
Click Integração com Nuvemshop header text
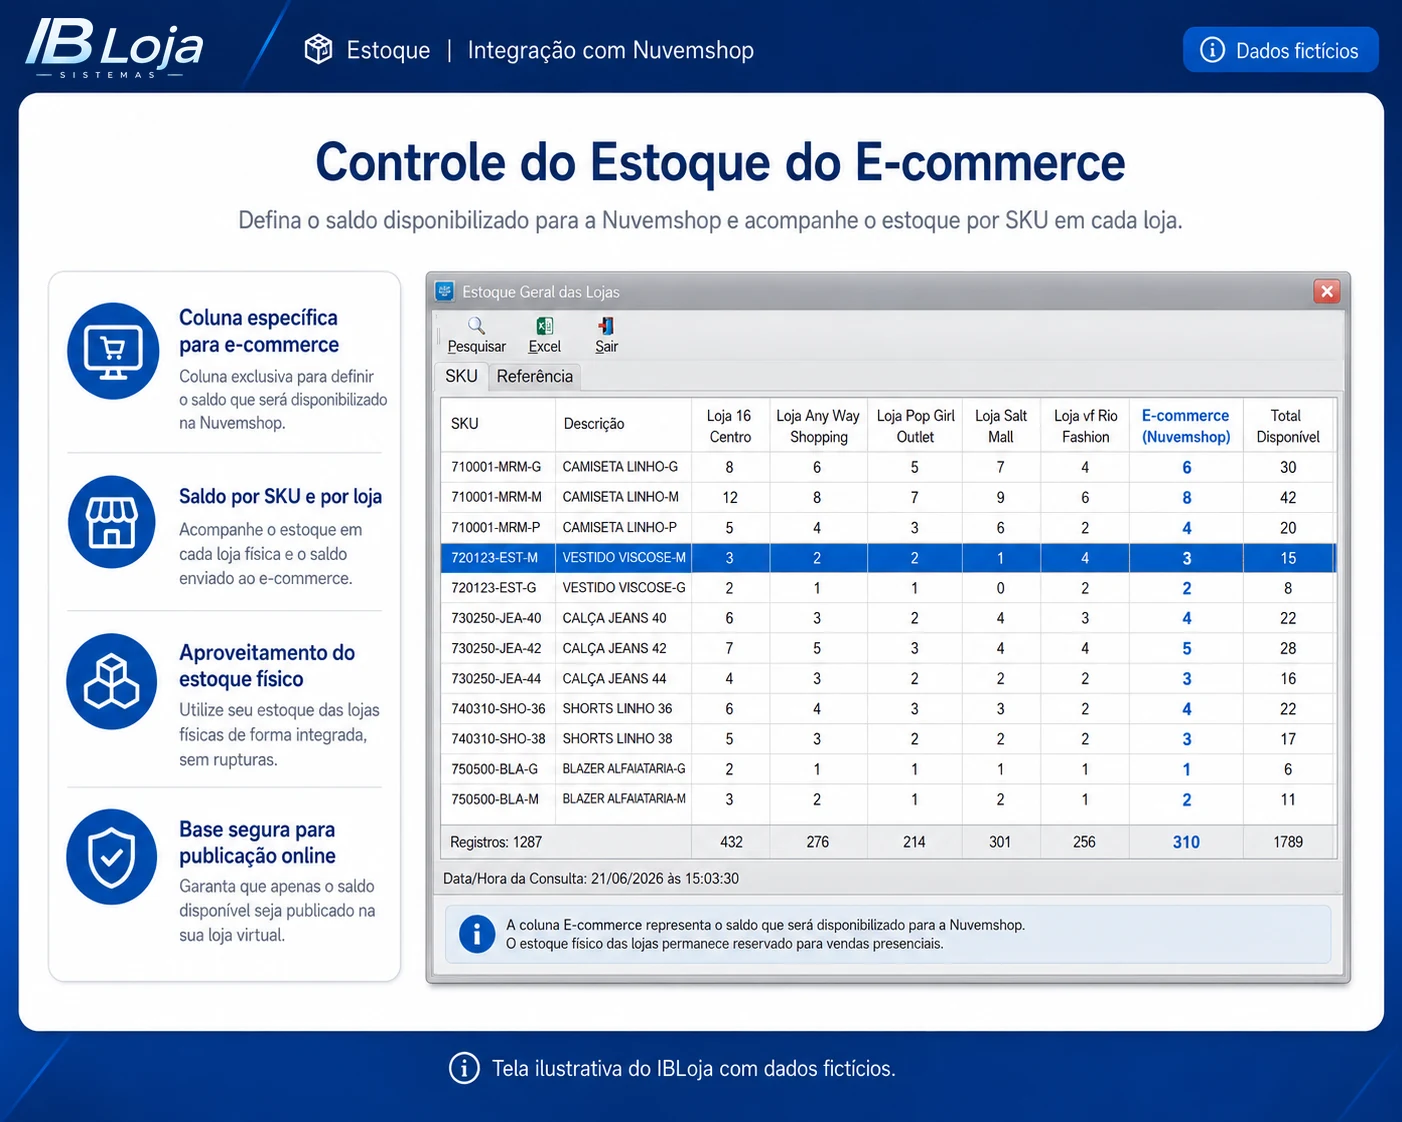(611, 50)
